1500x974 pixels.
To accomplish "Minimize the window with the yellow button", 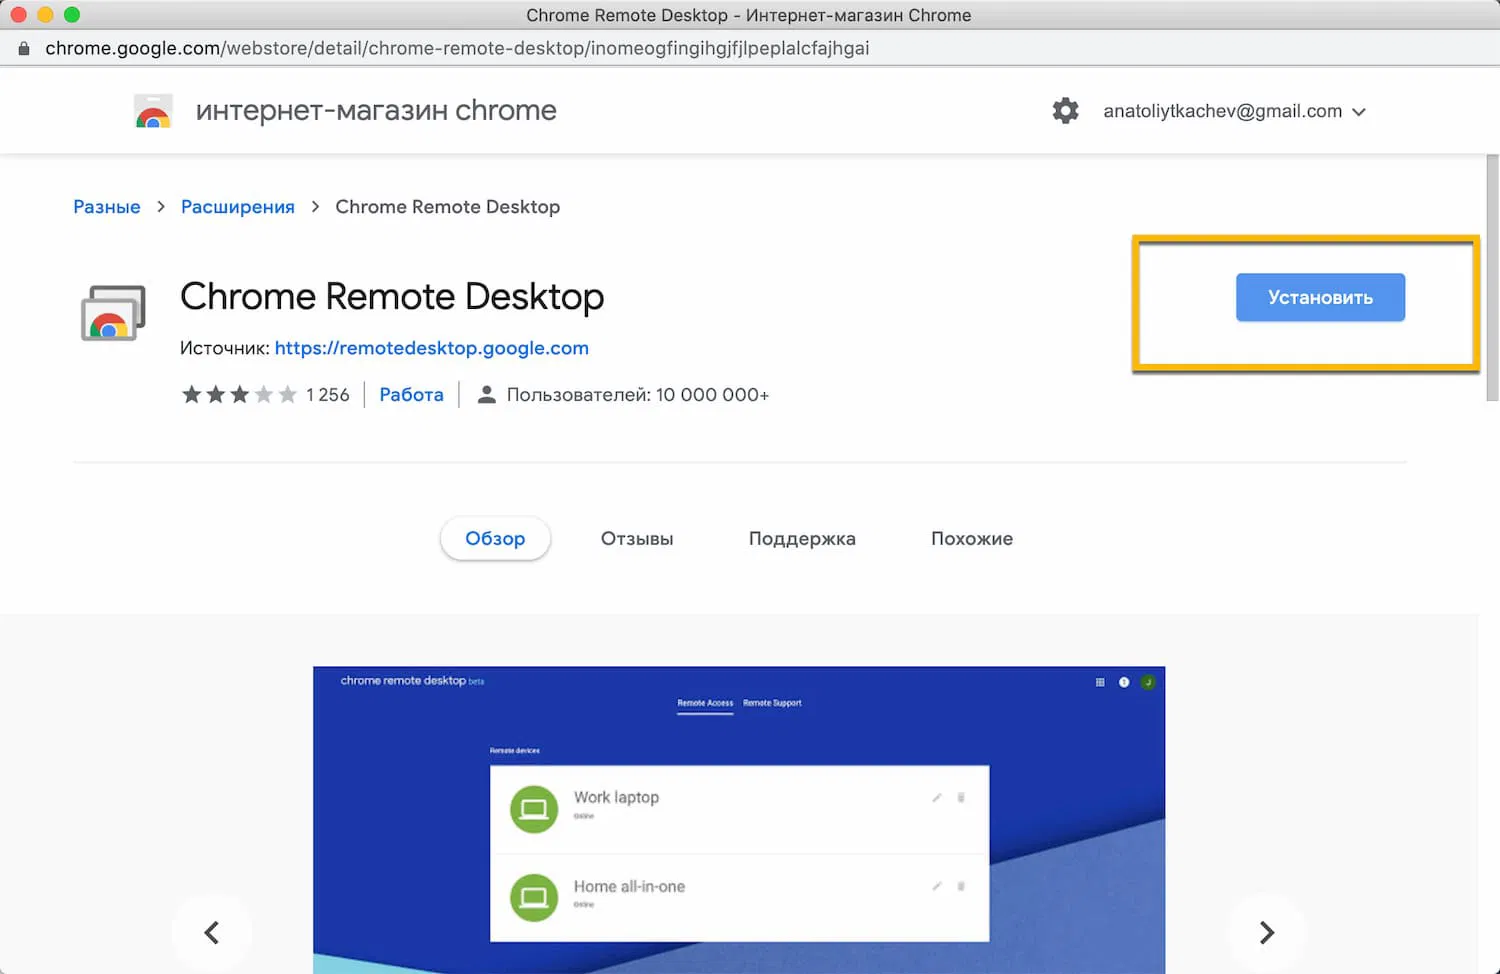I will pyautogui.click(x=45, y=15).
